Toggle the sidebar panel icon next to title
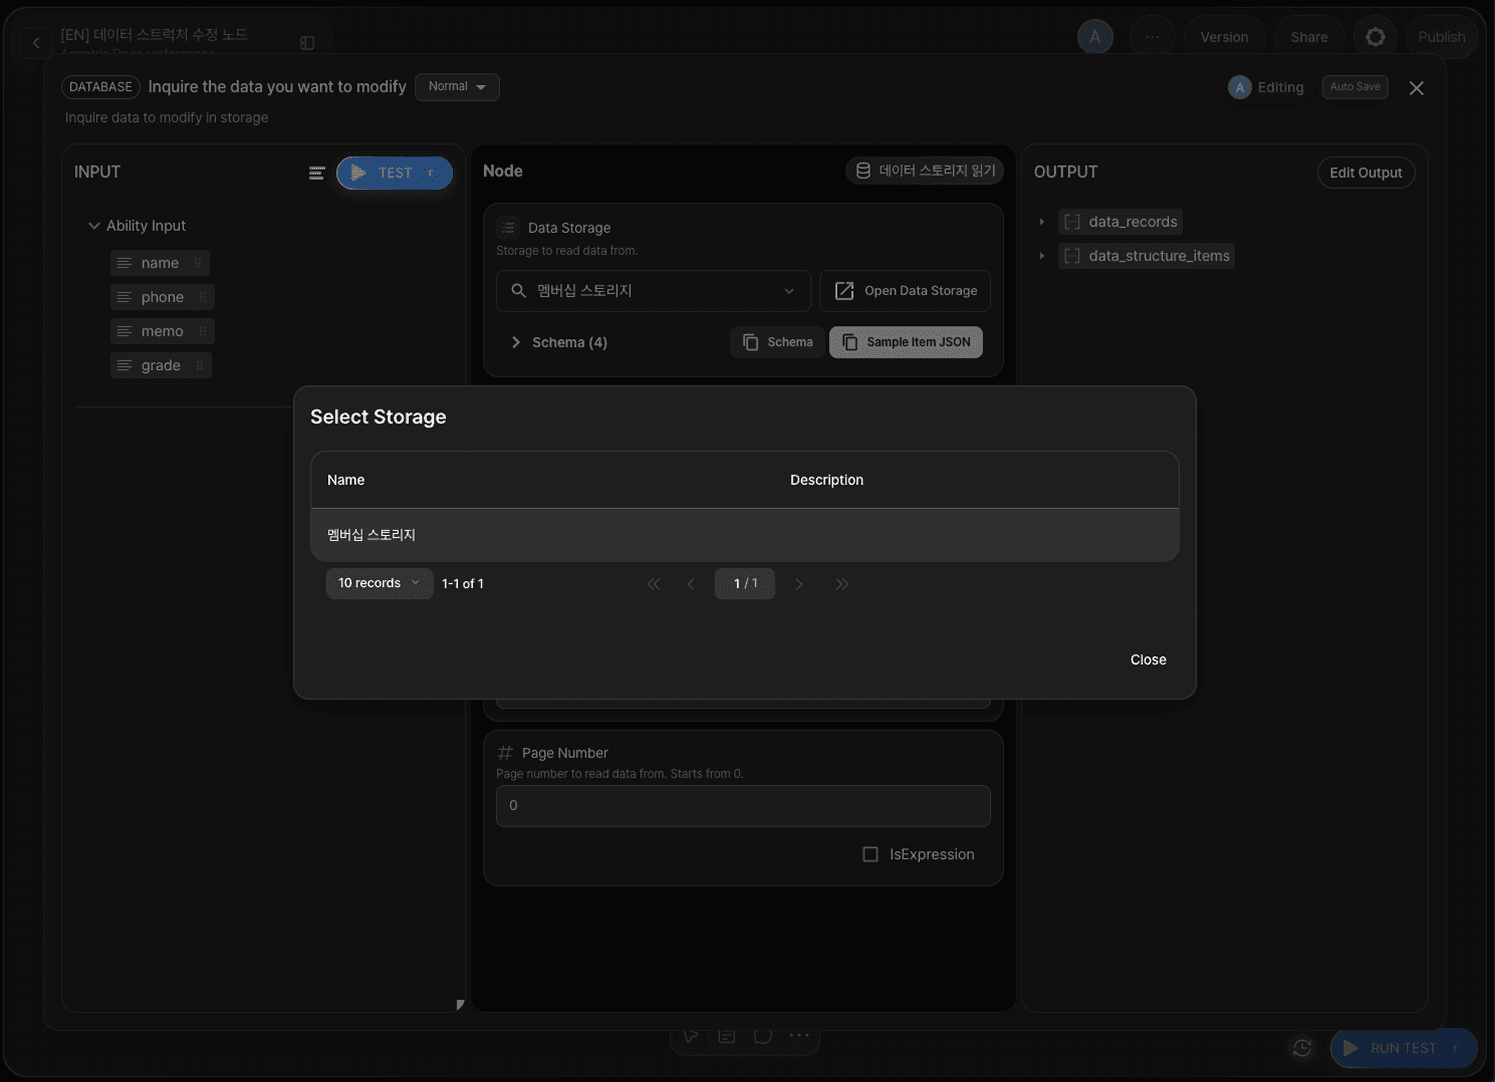This screenshot has width=1495, height=1082. click(307, 43)
